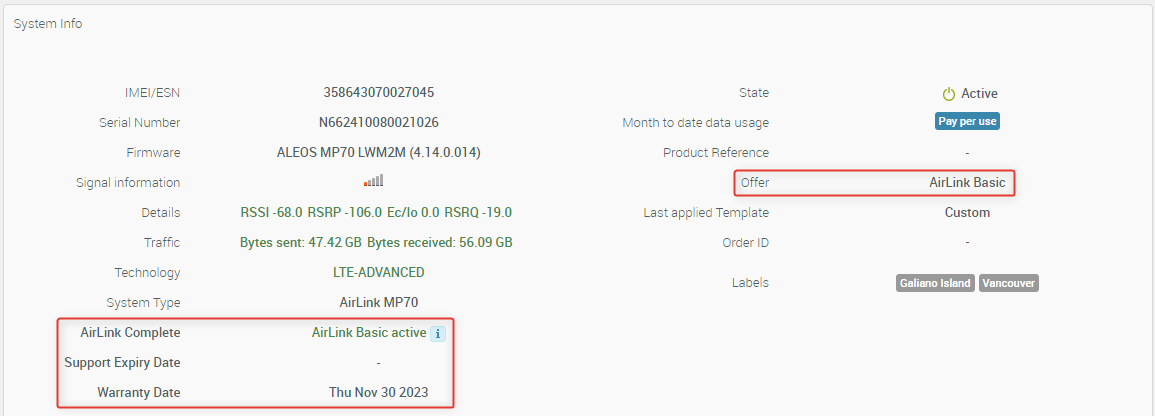Click the AirLink Basic active status link
This screenshot has height=416, width=1155.
click(369, 333)
